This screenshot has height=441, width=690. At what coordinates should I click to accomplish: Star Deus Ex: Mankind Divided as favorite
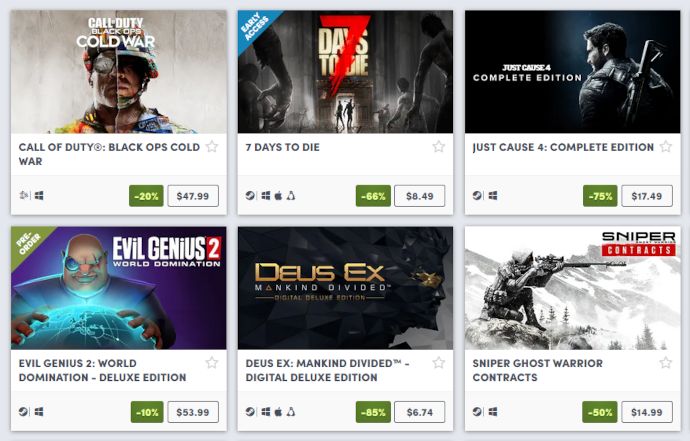pos(438,363)
